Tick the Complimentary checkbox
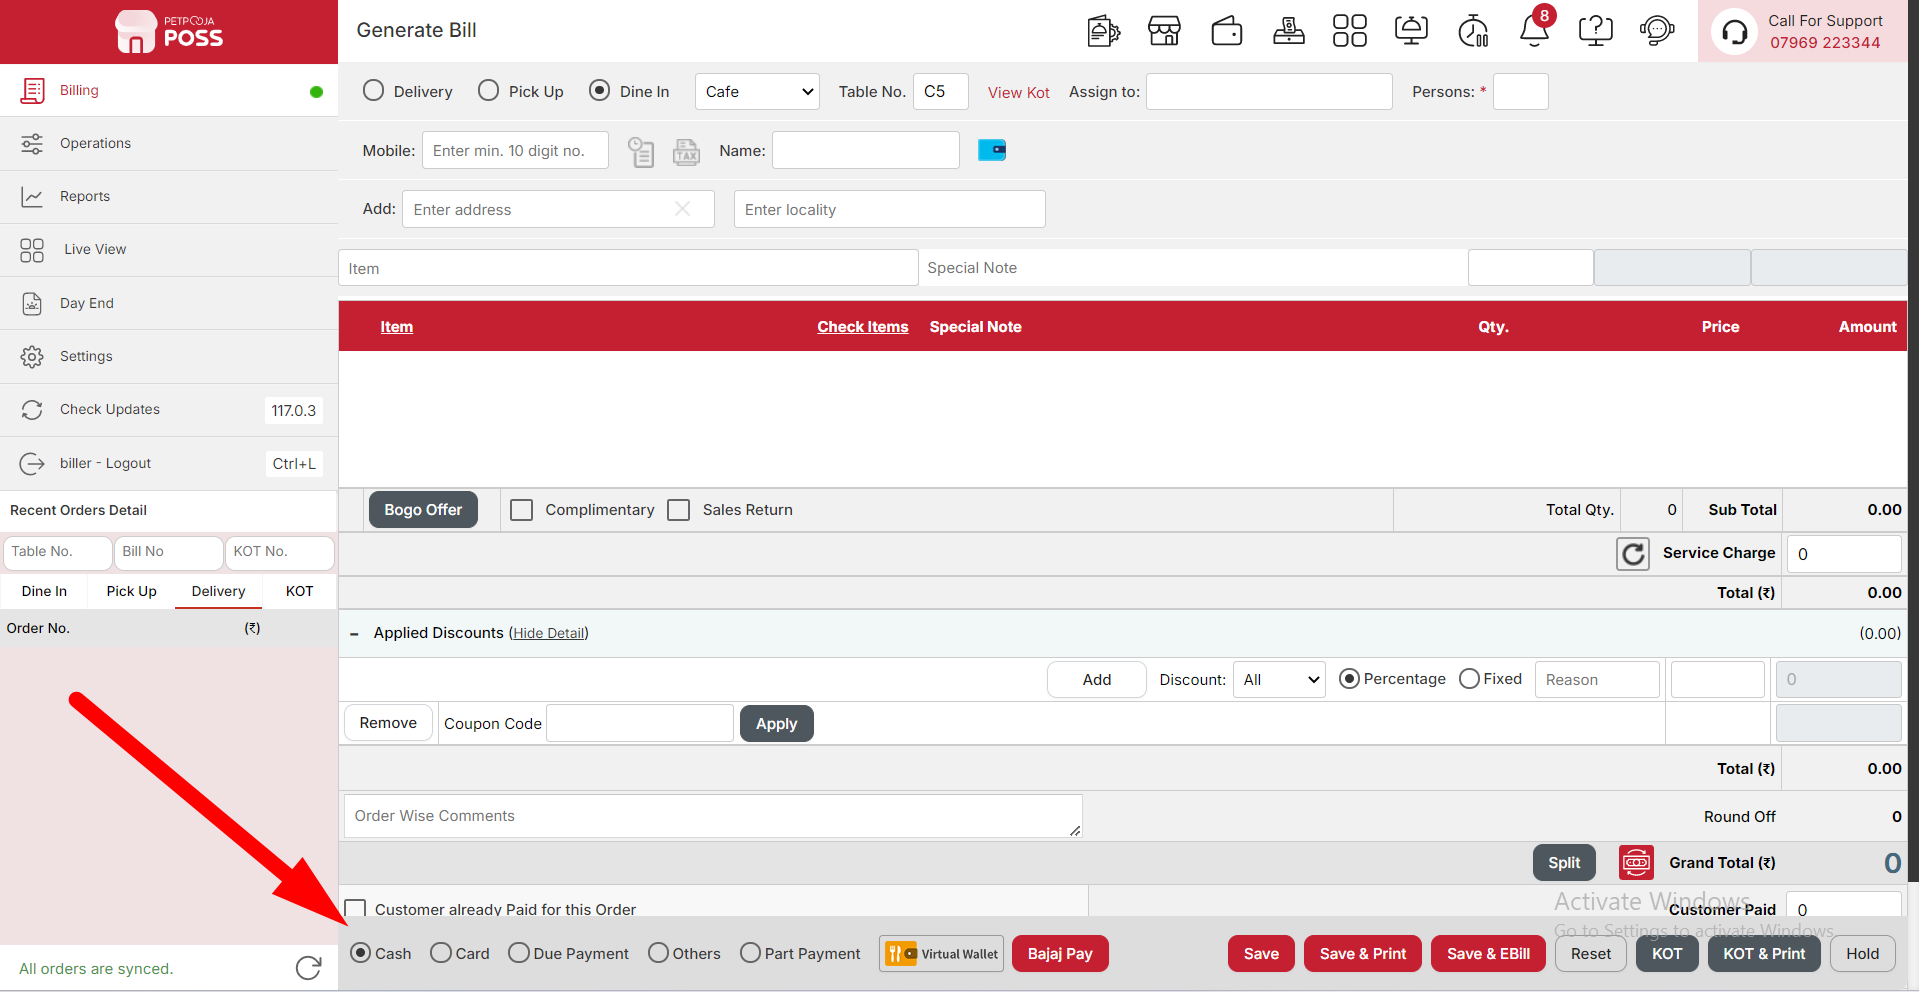The image size is (1919, 992). 521,510
